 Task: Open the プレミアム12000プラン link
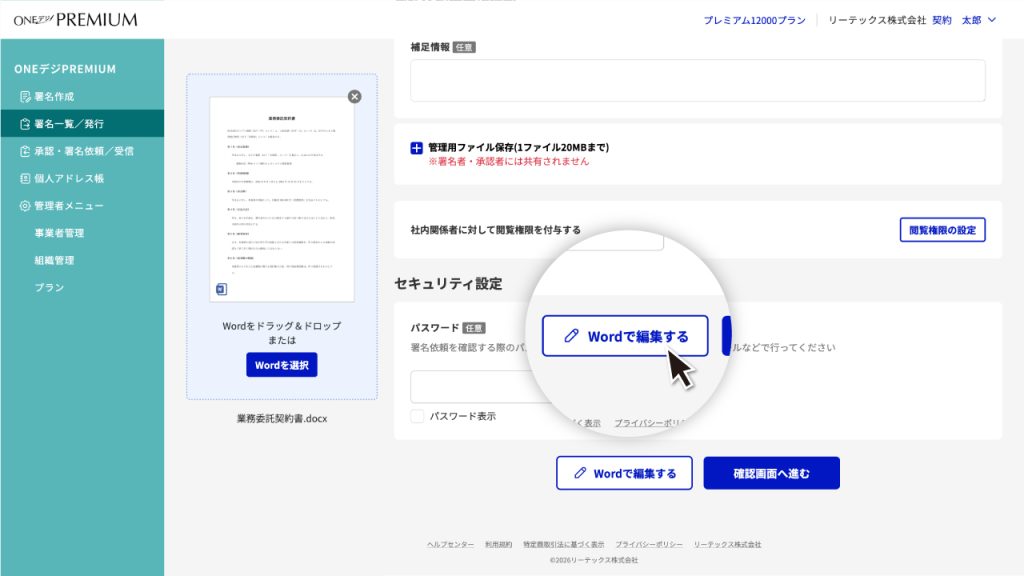click(x=754, y=20)
